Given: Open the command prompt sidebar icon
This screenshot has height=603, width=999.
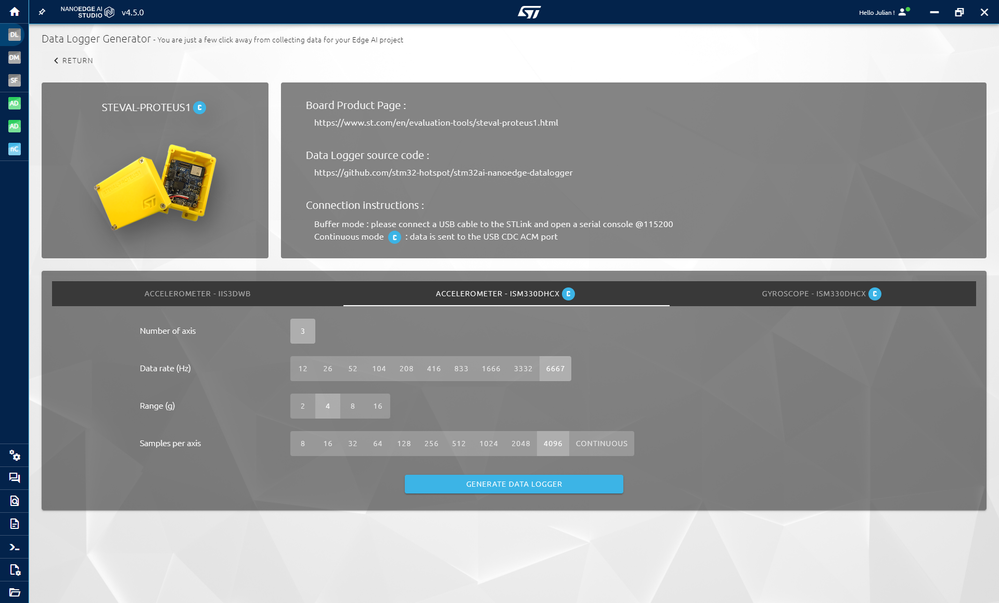Looking at the screenshot, I should pyautogui.click(x=14, y=547).
